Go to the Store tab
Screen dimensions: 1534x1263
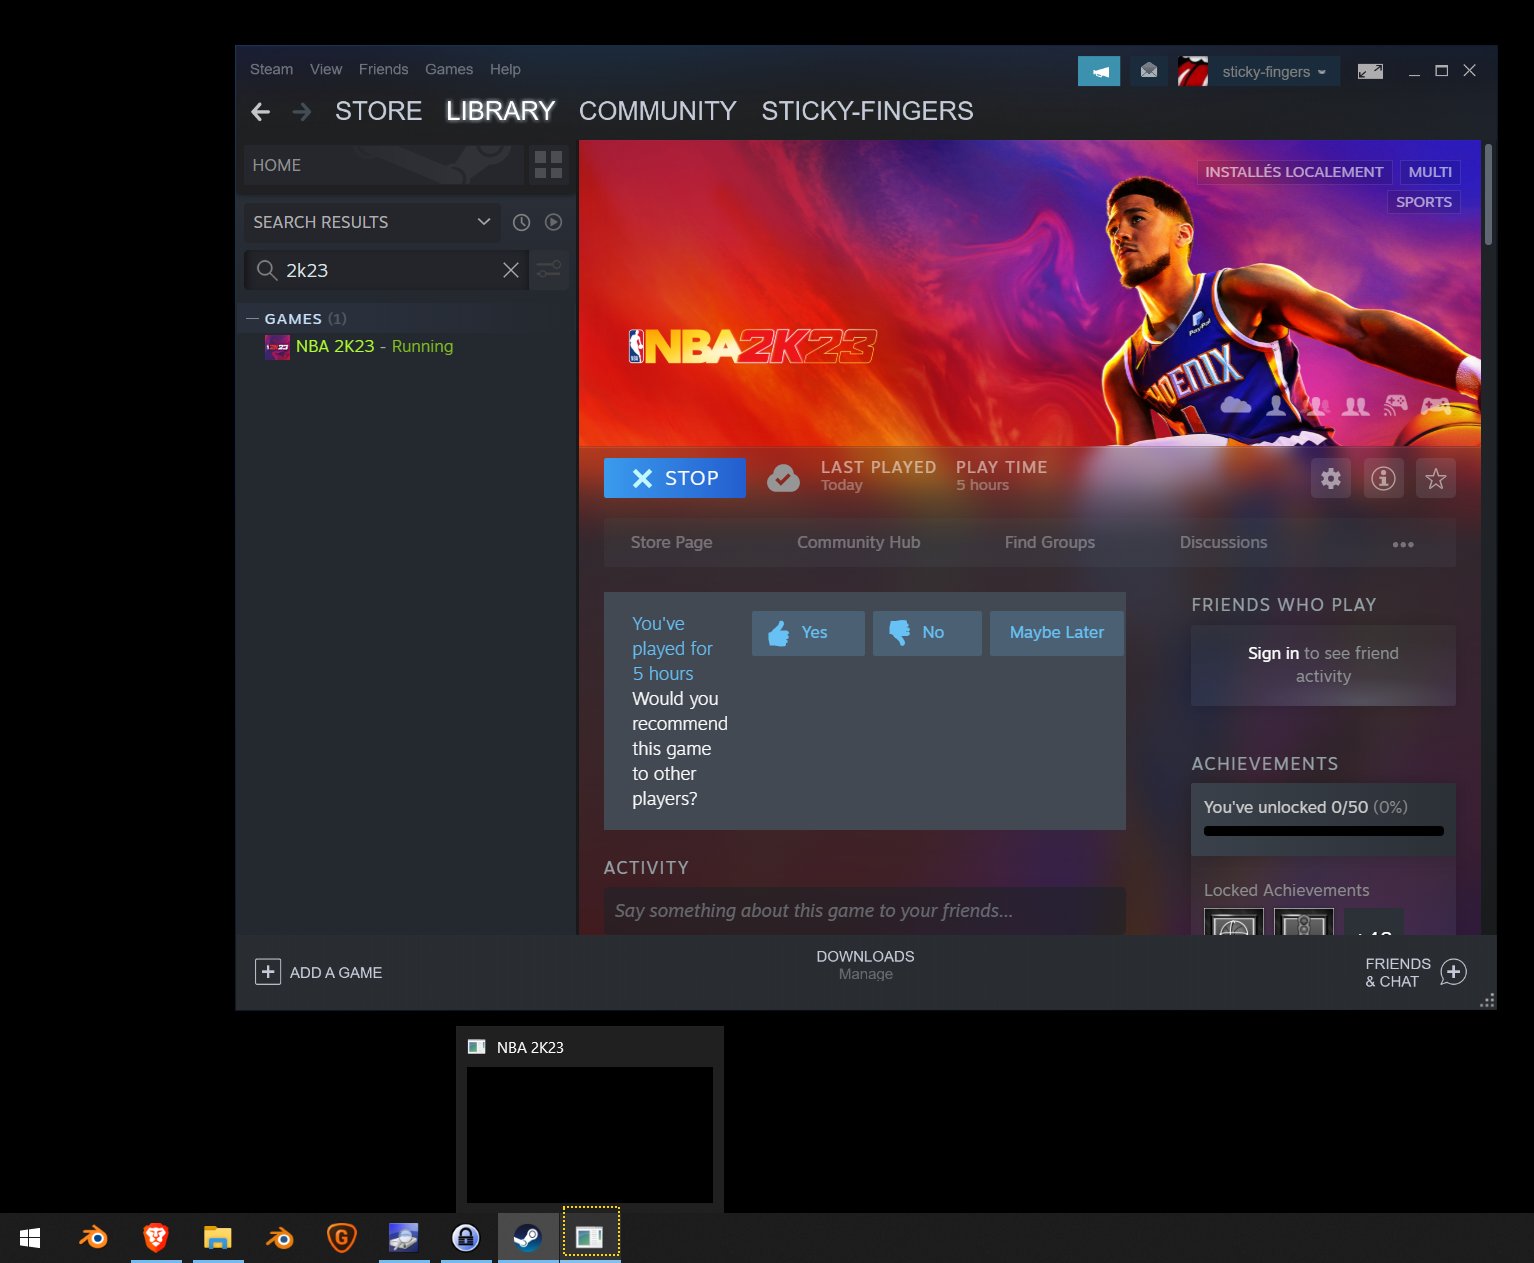[x=378, y=111]
